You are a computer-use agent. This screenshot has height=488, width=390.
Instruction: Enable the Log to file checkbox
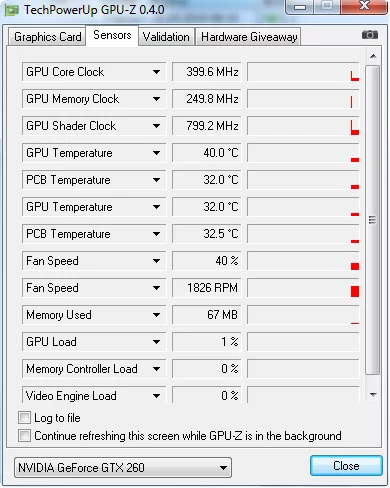(x=25, y=417)
